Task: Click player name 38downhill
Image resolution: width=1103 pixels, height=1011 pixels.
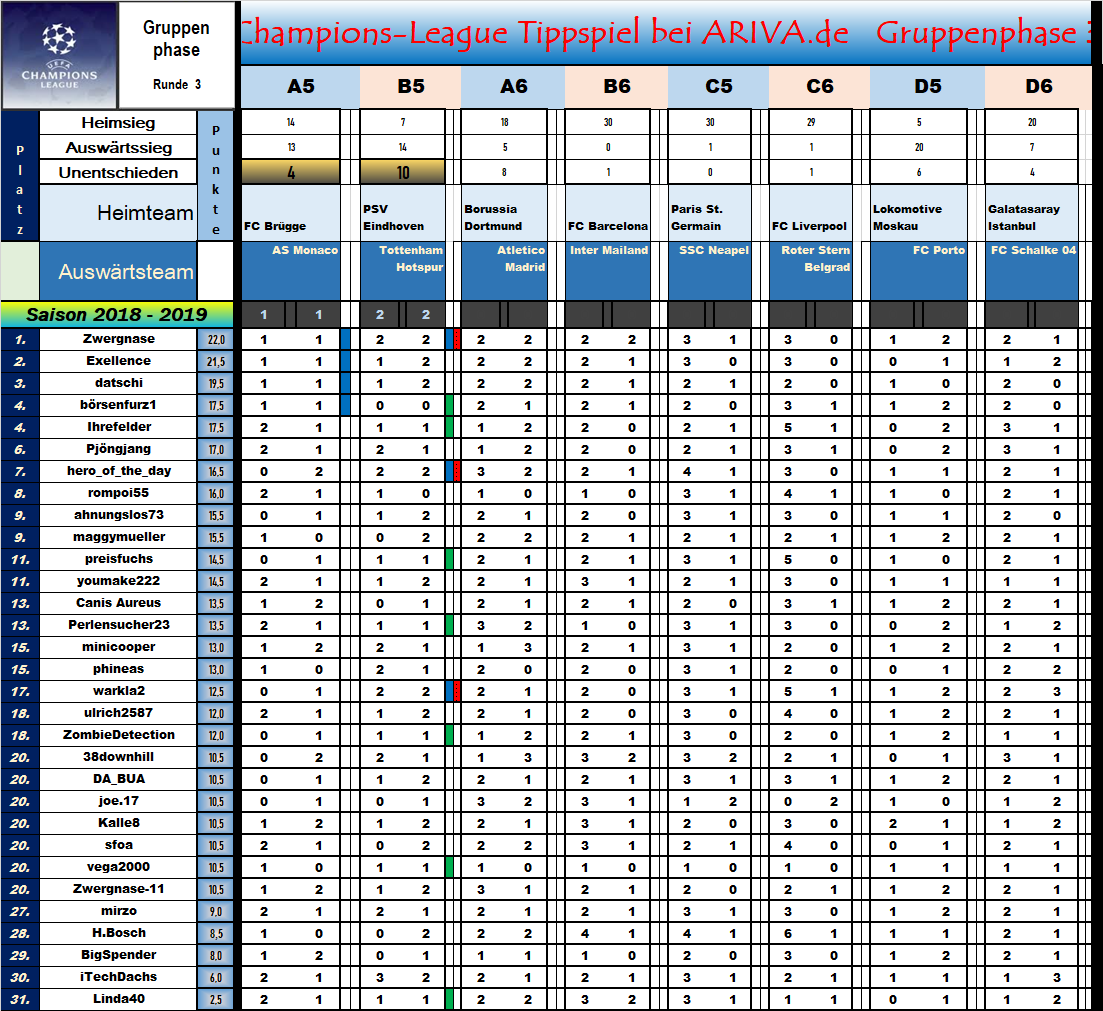Action: 118,757
